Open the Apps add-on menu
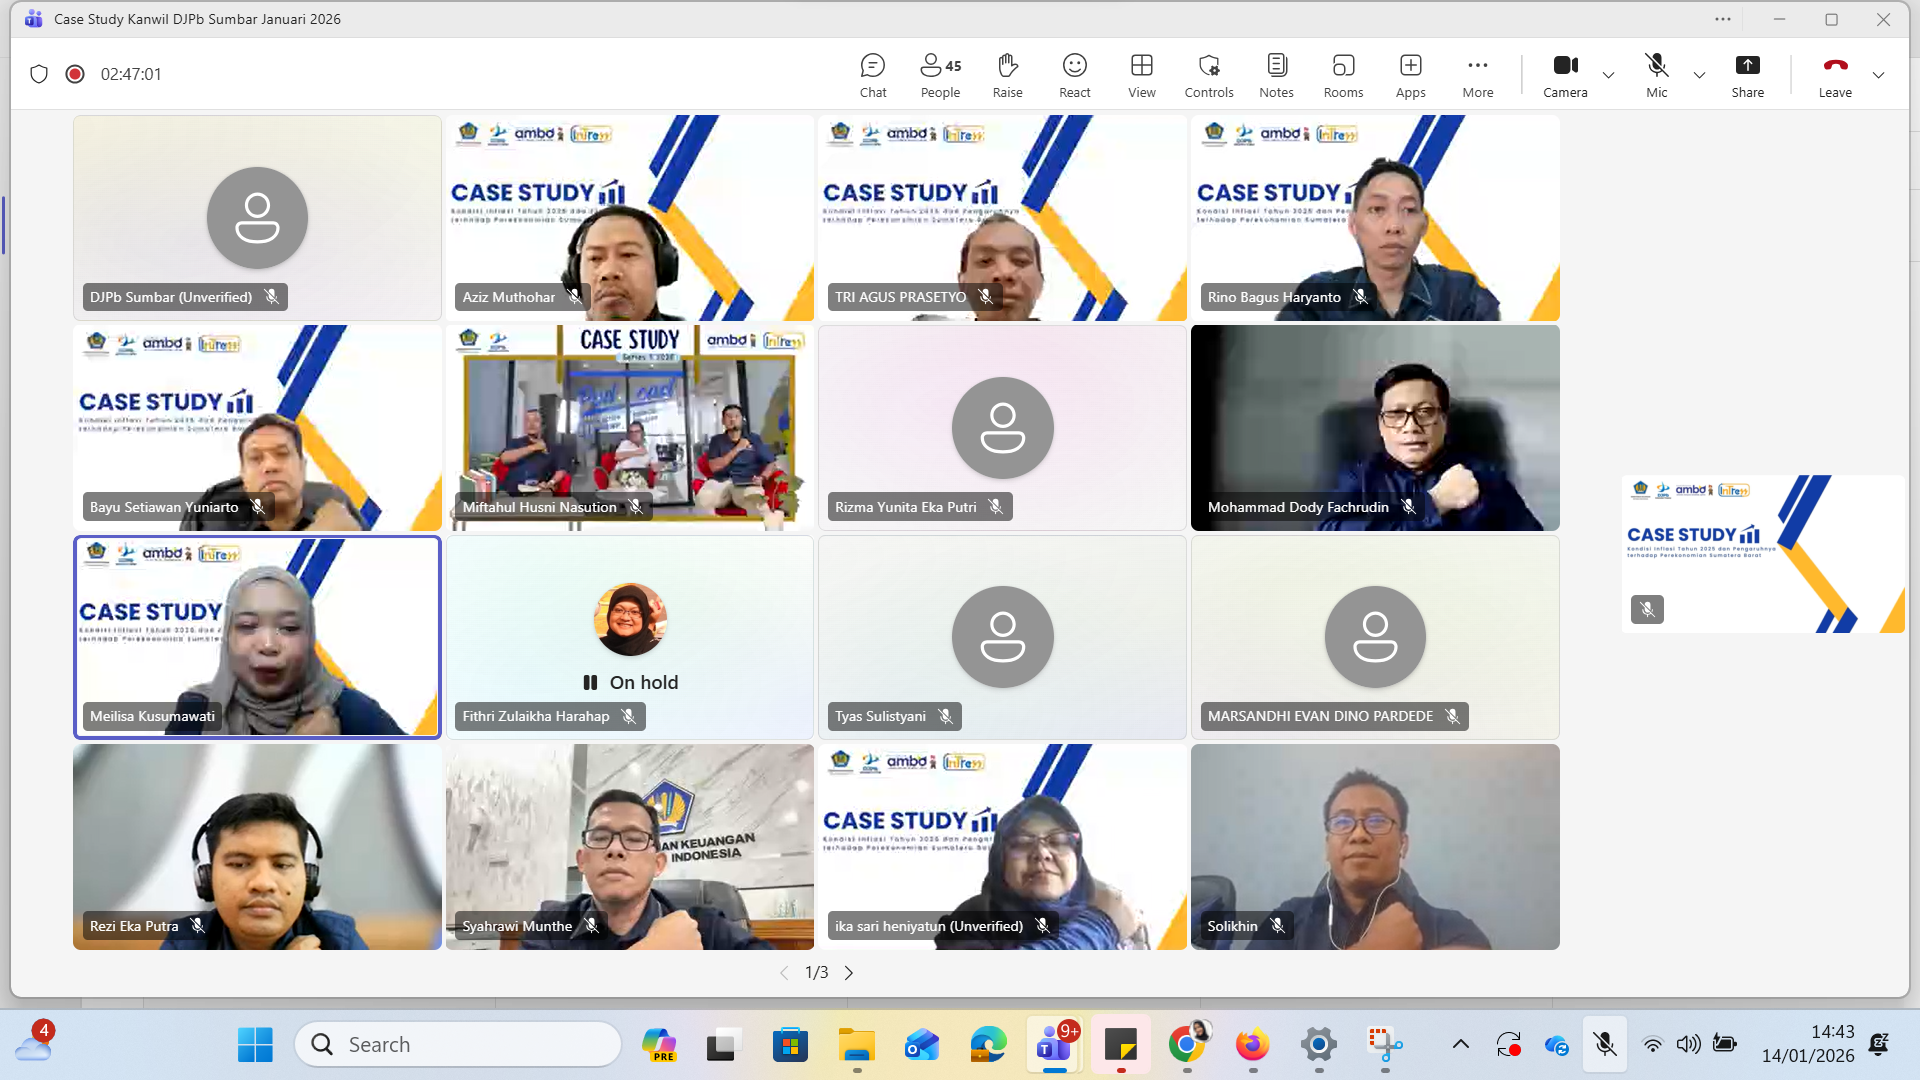 coord(1410,75)
